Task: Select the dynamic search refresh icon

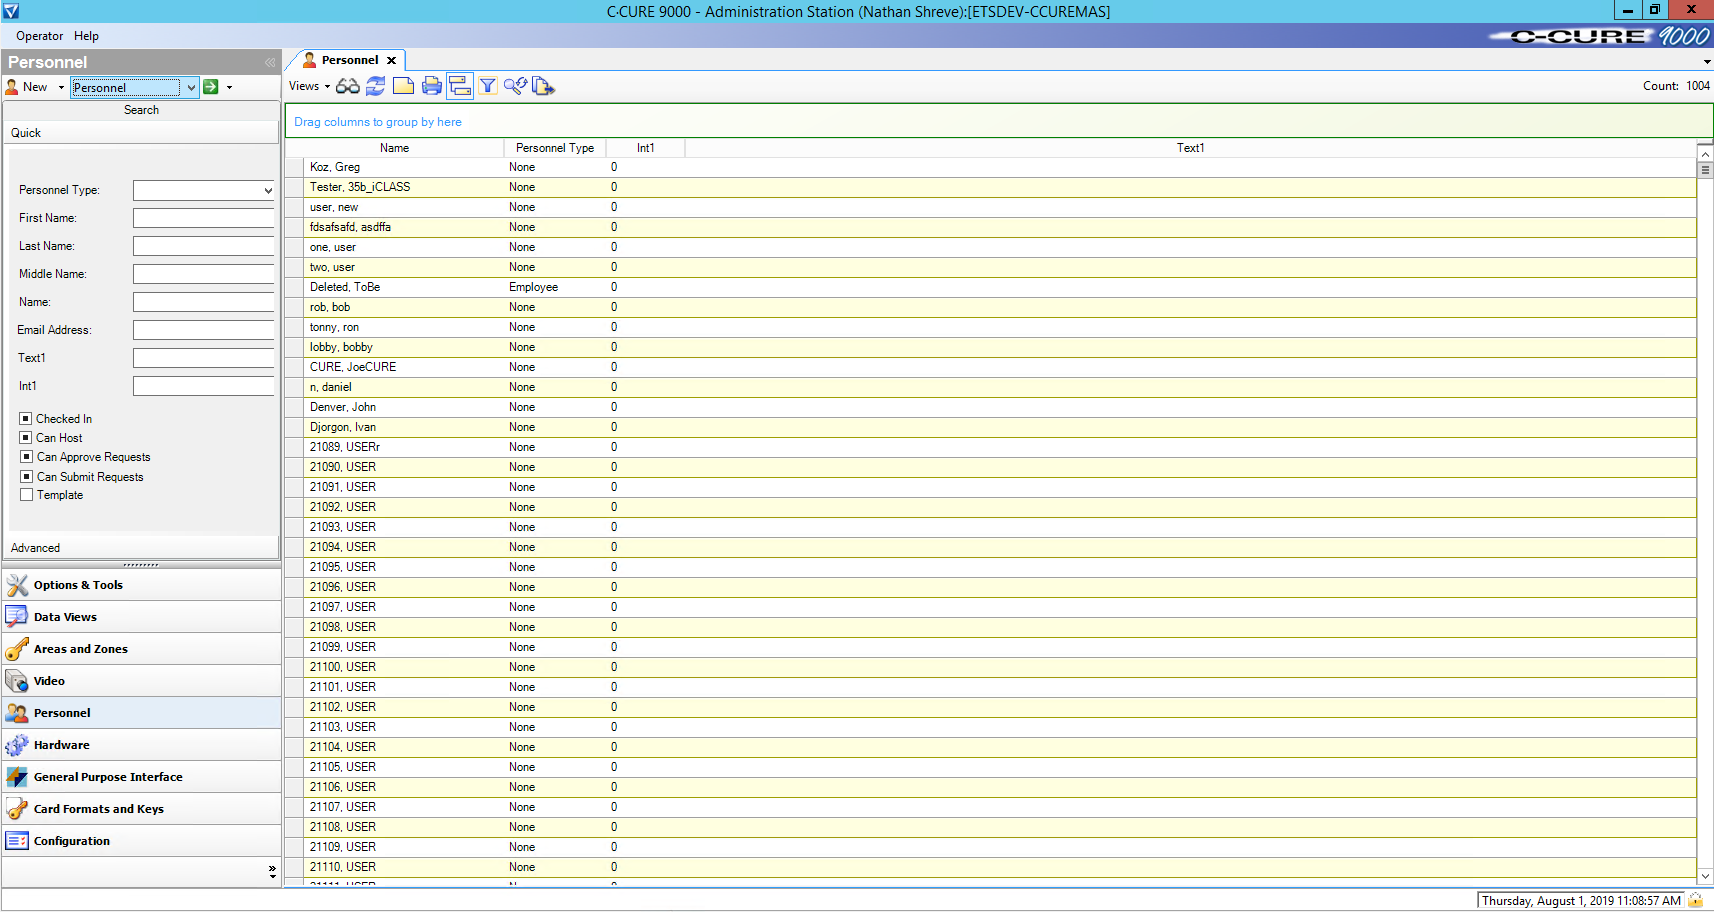Action: point(515,86)
